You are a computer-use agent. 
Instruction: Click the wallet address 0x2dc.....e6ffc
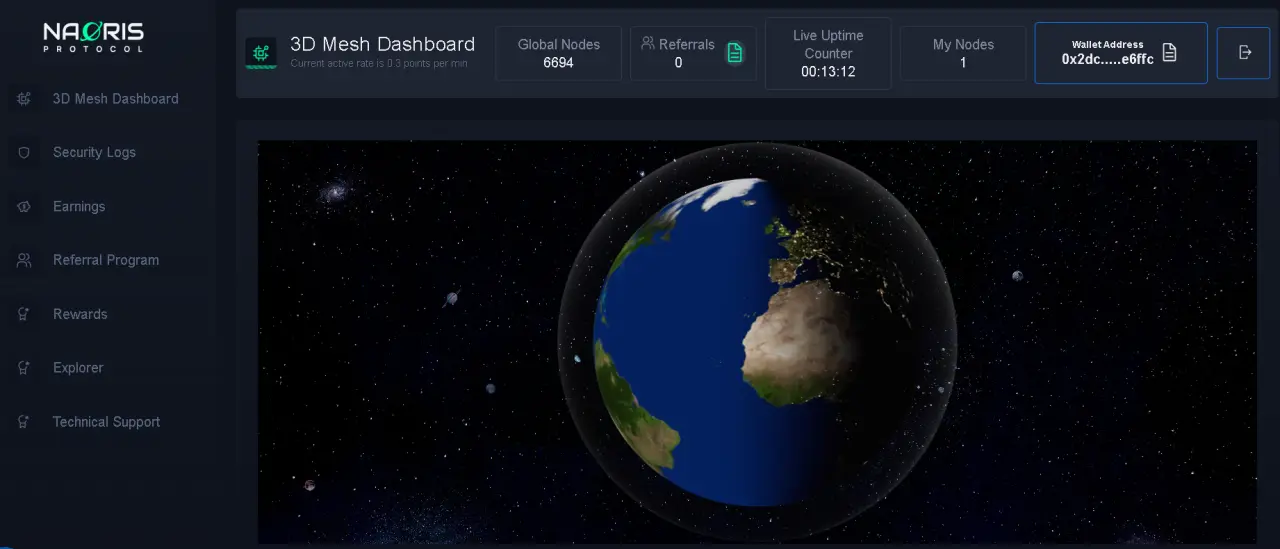tap(1108, 60)
